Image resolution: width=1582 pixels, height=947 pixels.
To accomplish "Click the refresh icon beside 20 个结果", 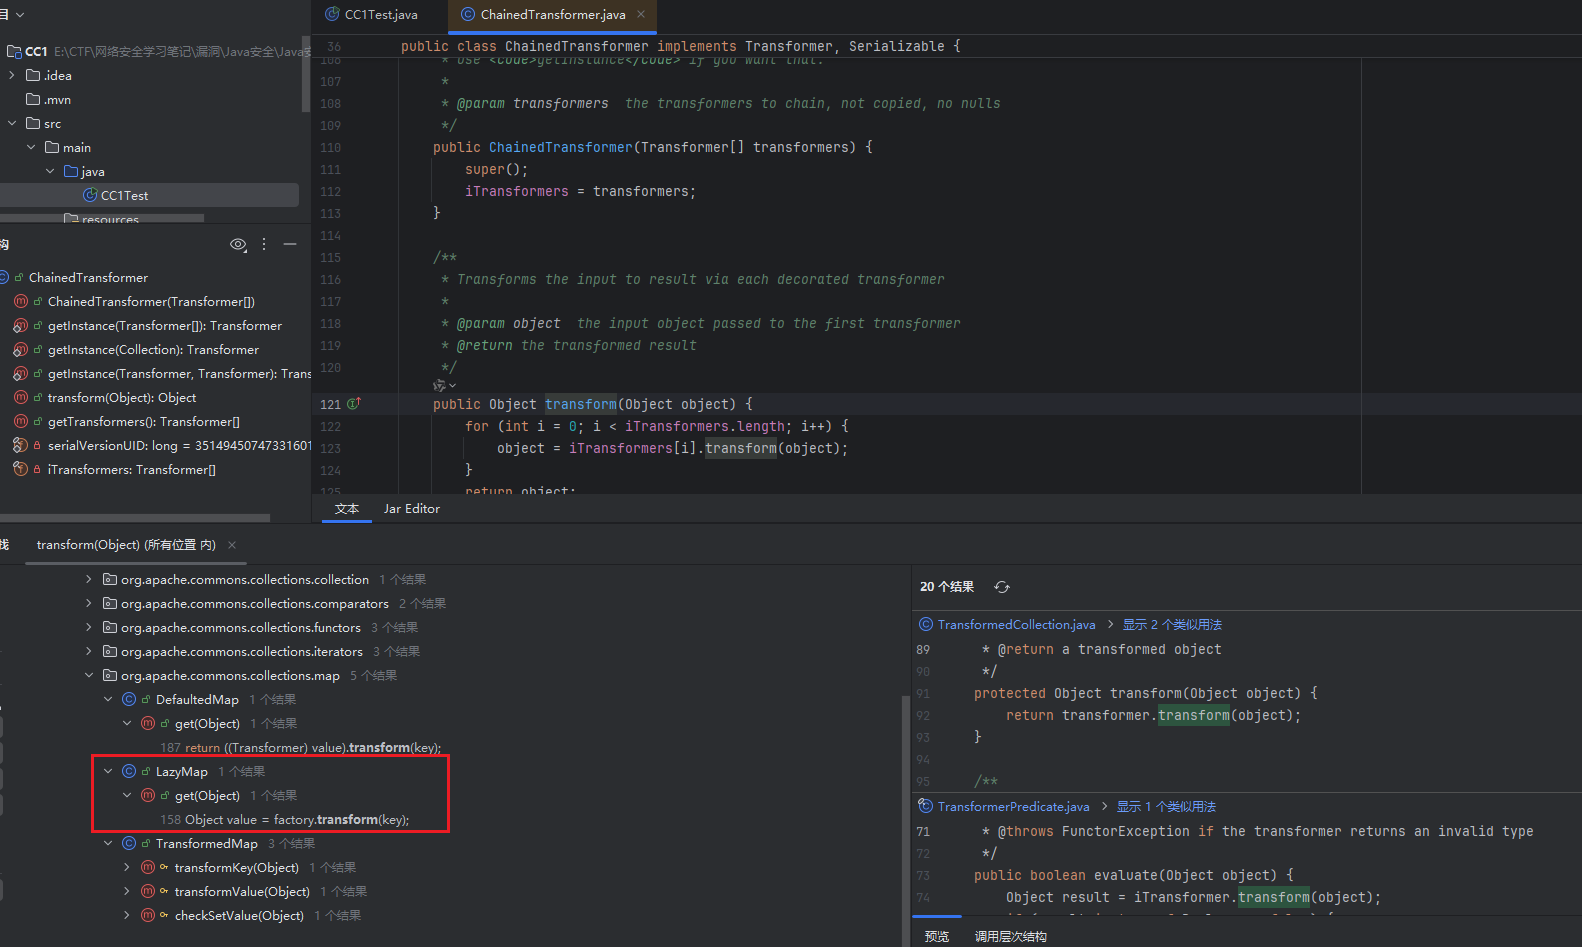I will (1002, 587).
